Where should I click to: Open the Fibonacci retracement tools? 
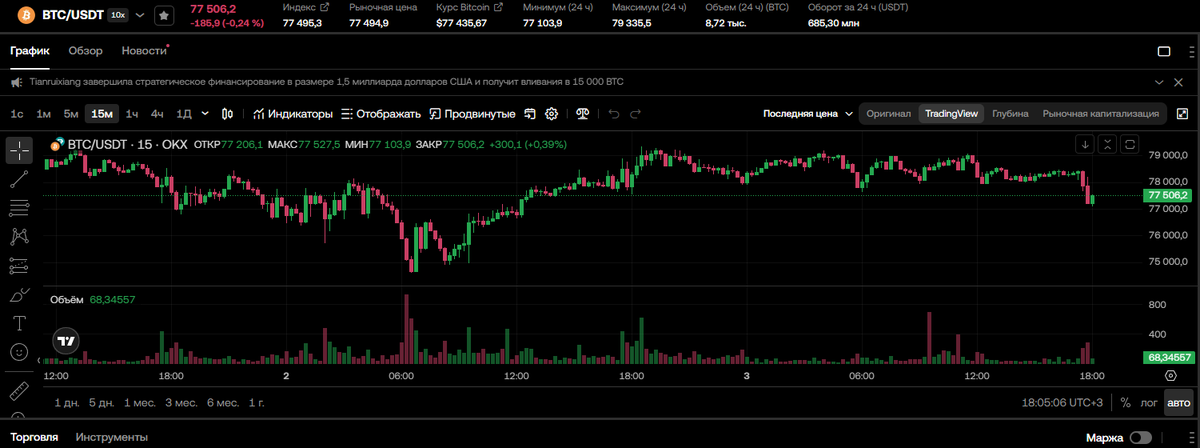click(19, 208)
